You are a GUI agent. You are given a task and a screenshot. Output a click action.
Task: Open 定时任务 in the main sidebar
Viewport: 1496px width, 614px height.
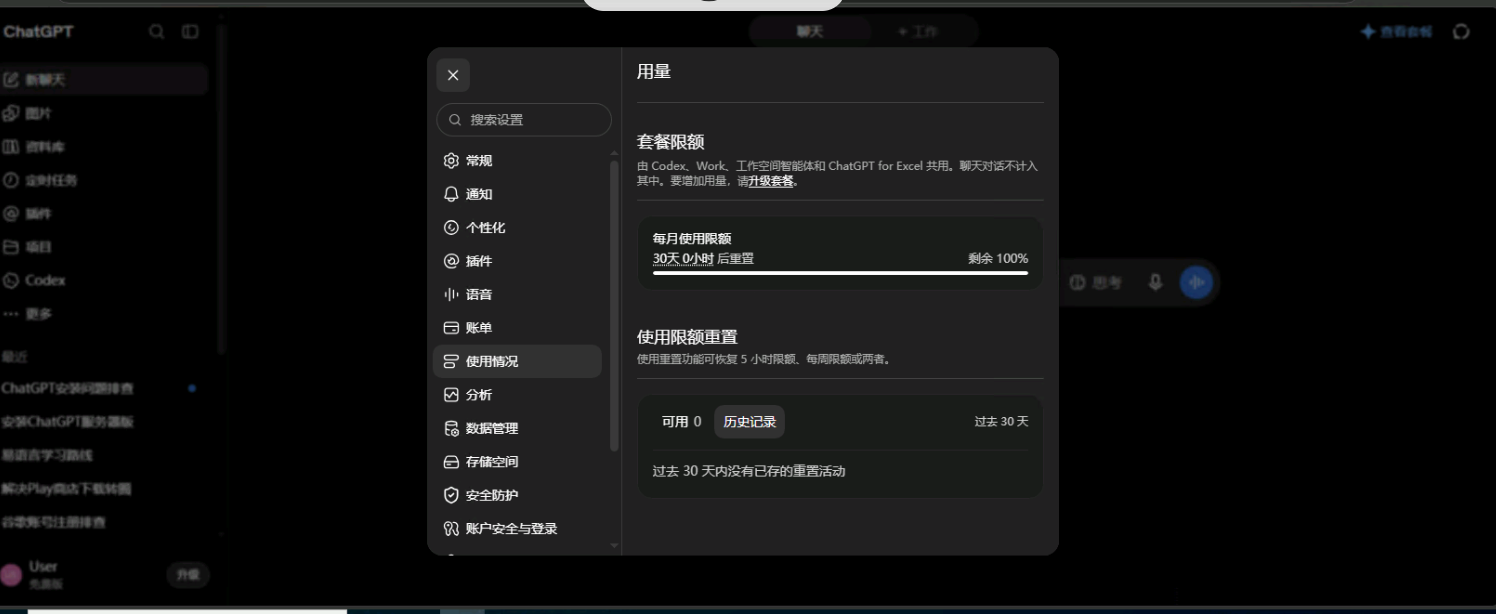click(104, 181)
